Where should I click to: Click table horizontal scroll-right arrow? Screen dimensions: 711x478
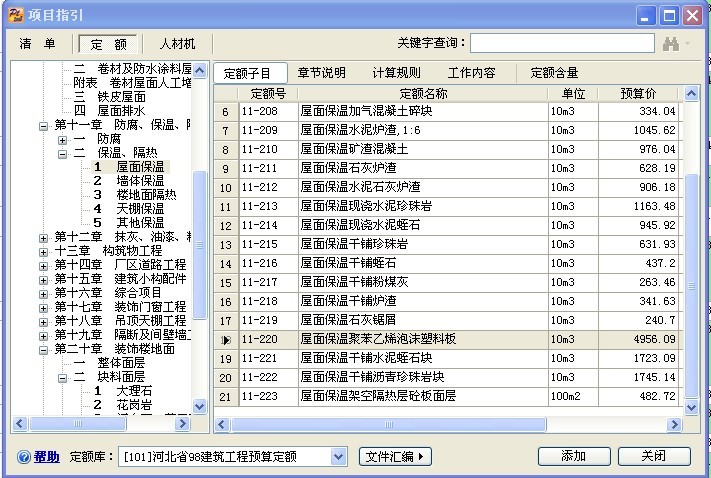point(674,425)
